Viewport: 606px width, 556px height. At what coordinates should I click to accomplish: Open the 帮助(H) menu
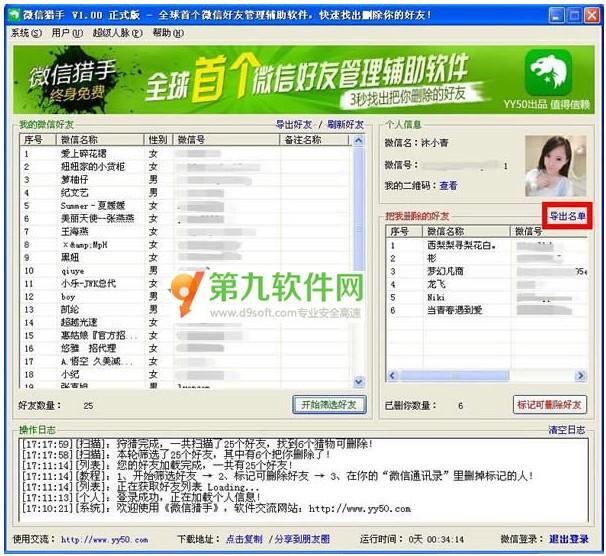pyautogui.click(x=168, y=33)
